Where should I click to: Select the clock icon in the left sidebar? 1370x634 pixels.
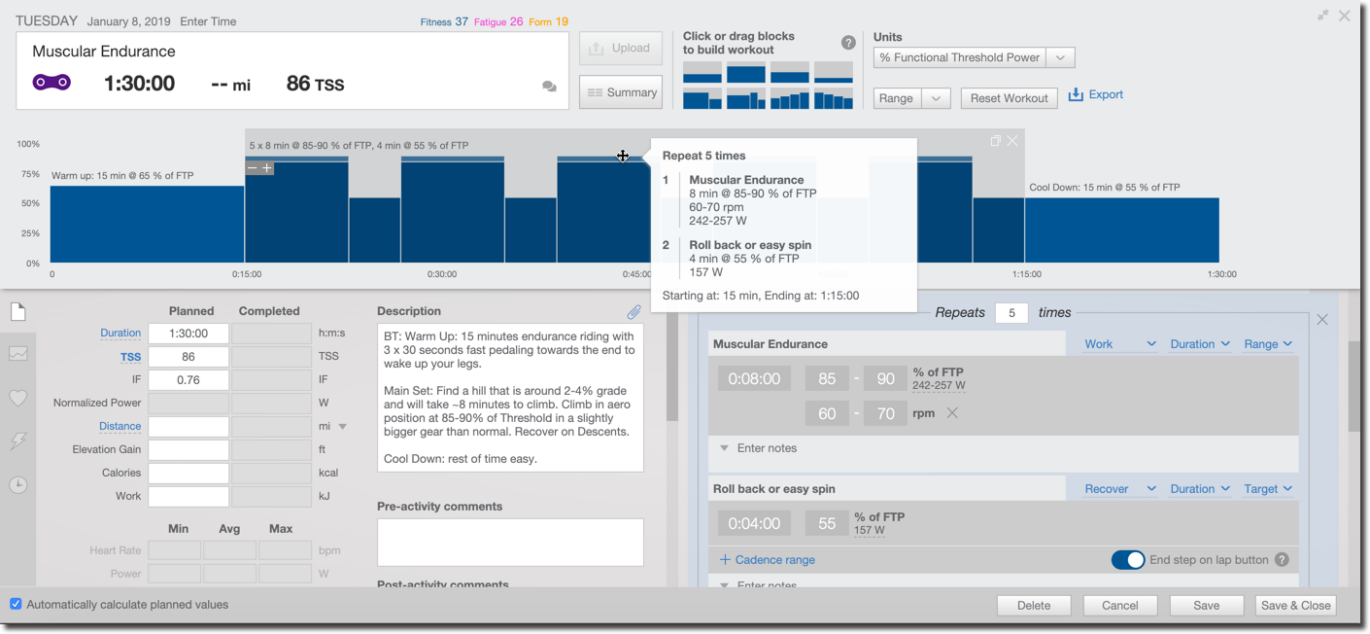click(17, 484)
